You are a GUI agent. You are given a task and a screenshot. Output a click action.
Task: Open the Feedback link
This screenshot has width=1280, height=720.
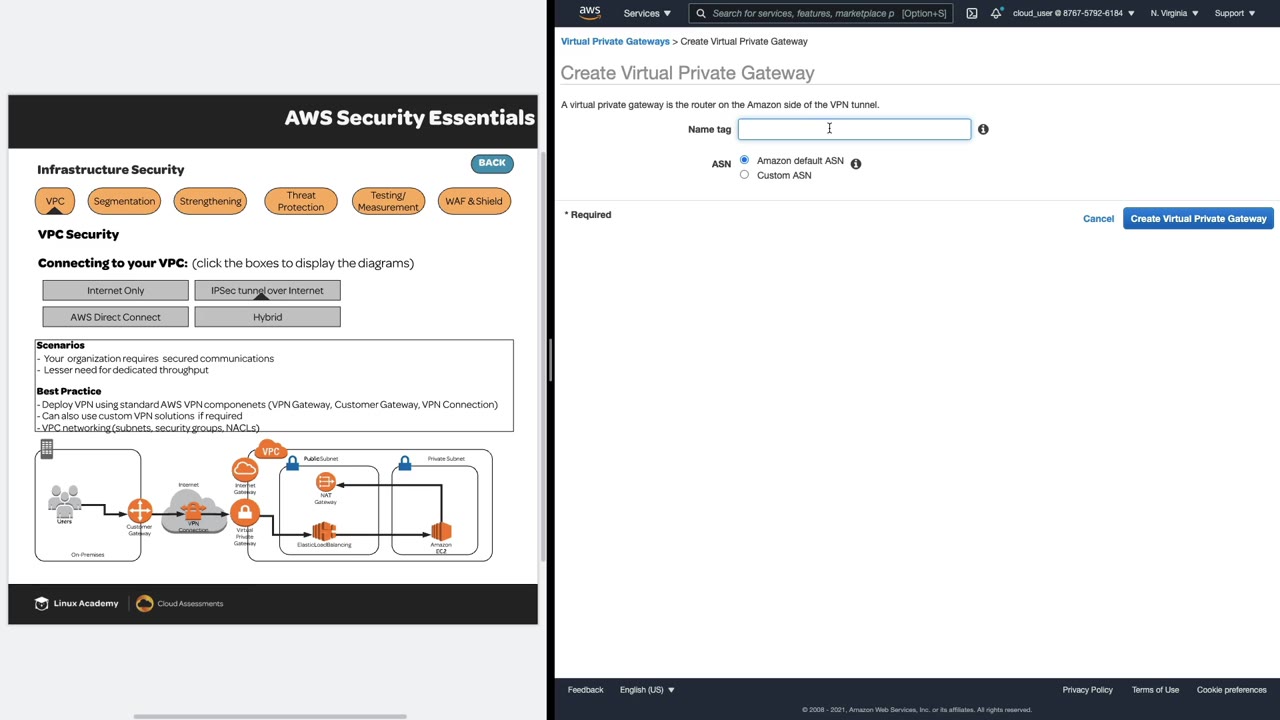[585, 690]
